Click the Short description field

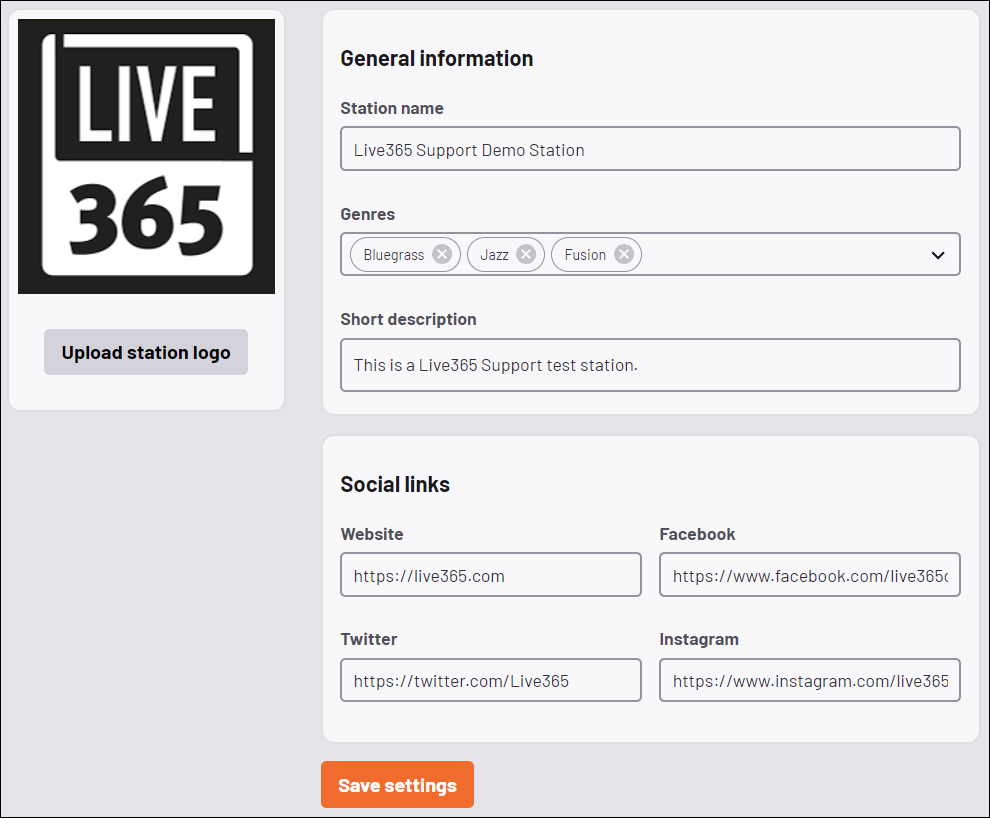[650, 365]
